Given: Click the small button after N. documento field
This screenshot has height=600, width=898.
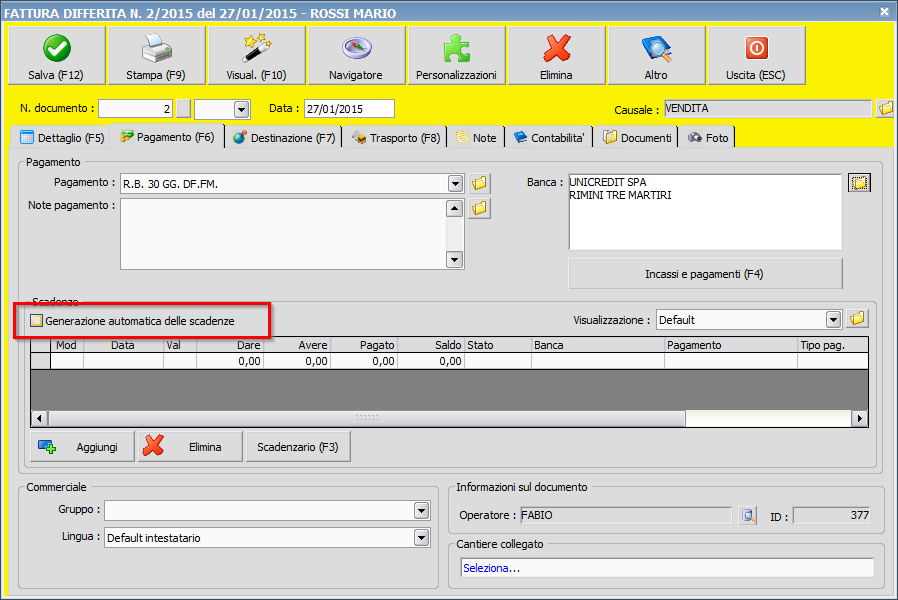Looking at the screenshot, I should coord(183,109).
